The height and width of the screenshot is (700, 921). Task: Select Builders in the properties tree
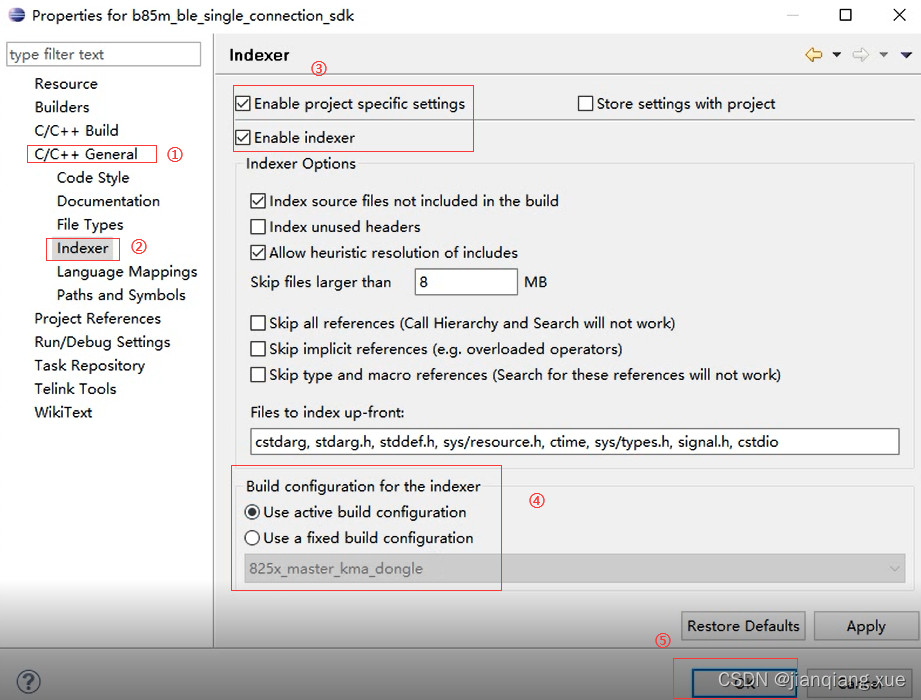point(62,107)
